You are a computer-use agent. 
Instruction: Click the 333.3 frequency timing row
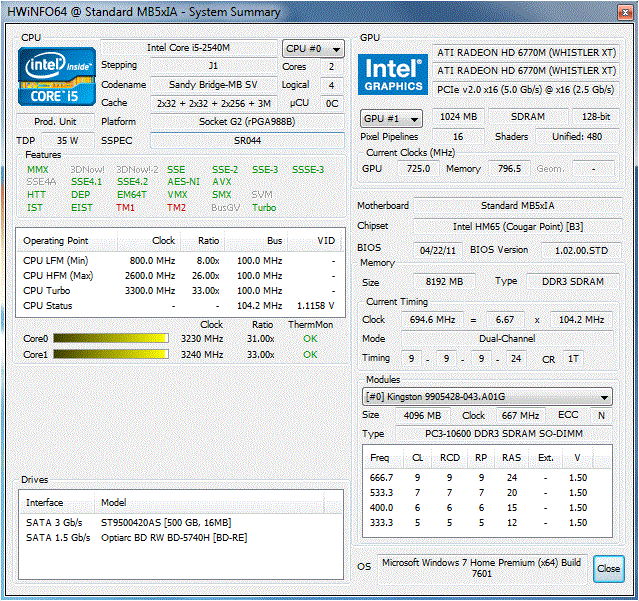(487, 522)
